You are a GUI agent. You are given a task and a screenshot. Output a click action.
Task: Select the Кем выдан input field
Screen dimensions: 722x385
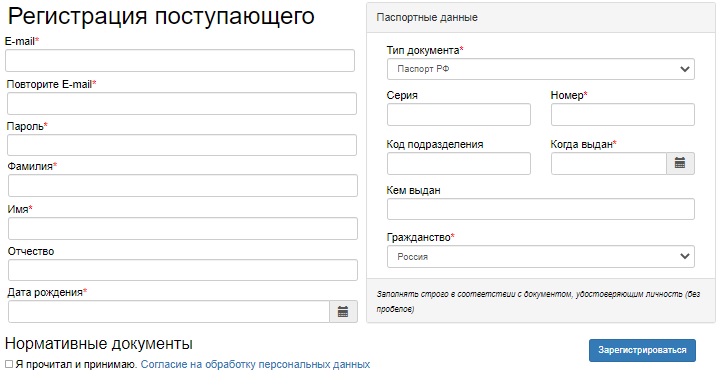541,209
